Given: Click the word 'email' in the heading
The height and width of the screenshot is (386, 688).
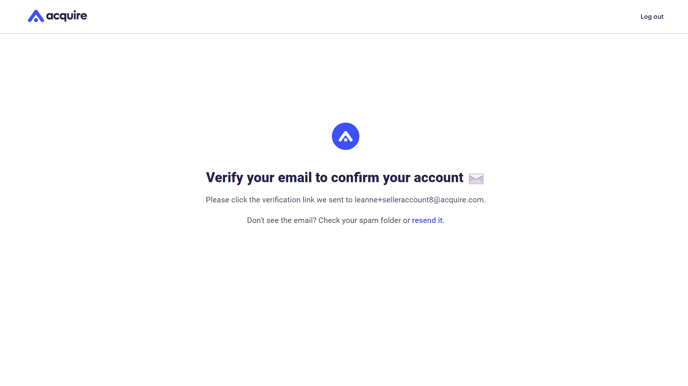Looking at the screenshot, I should [x=294, y=178].
